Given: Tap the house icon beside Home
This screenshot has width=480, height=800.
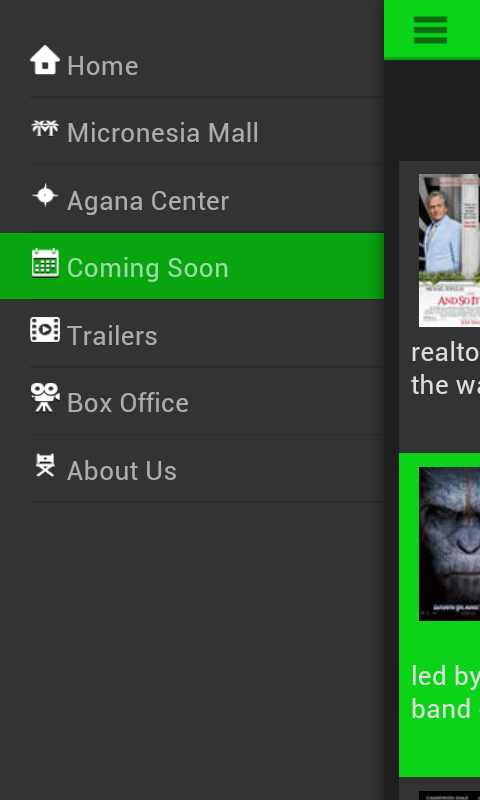Looking at the screenshot, I should pos(45,60).
